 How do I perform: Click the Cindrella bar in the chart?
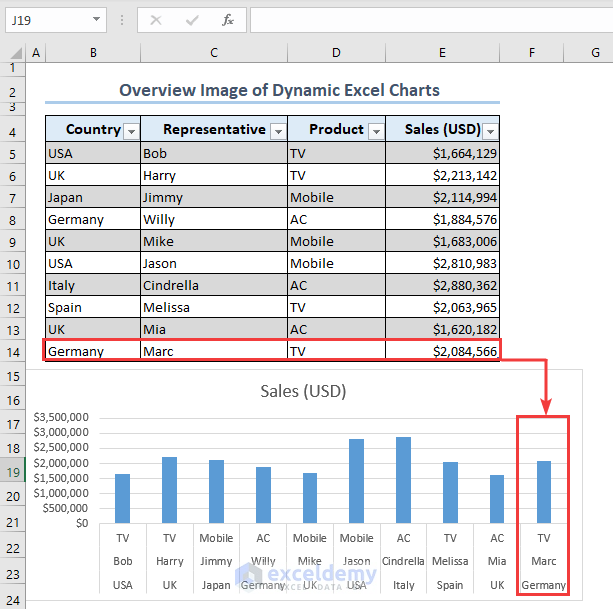click(403, 479)
